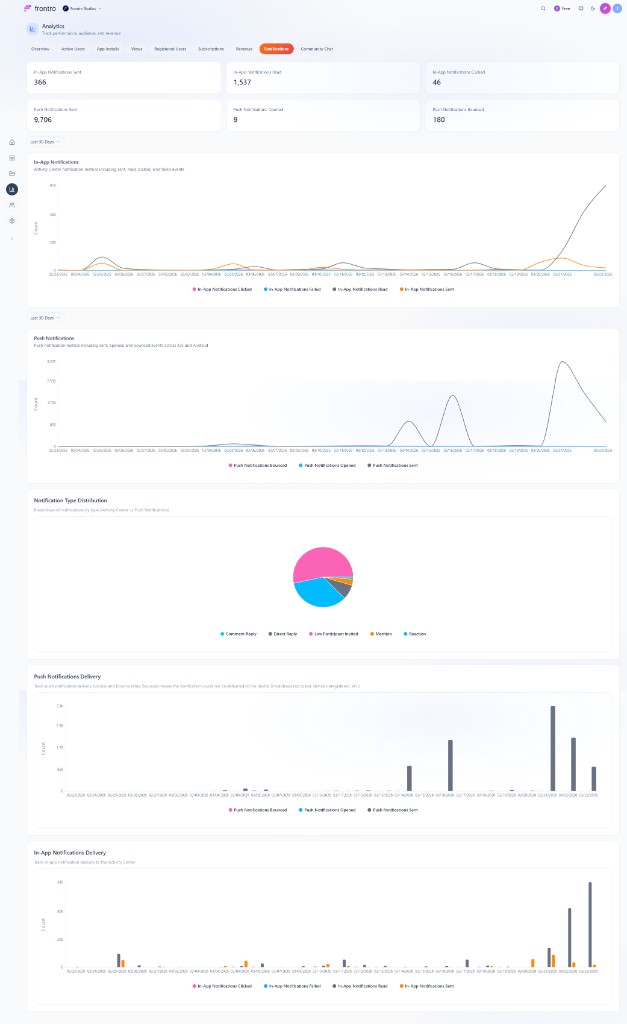Image resolution: width=627 pixels, height=1024 pixels.
Task: Select the Analytics chart icon in the sidebar
Action: pos(12,189)
